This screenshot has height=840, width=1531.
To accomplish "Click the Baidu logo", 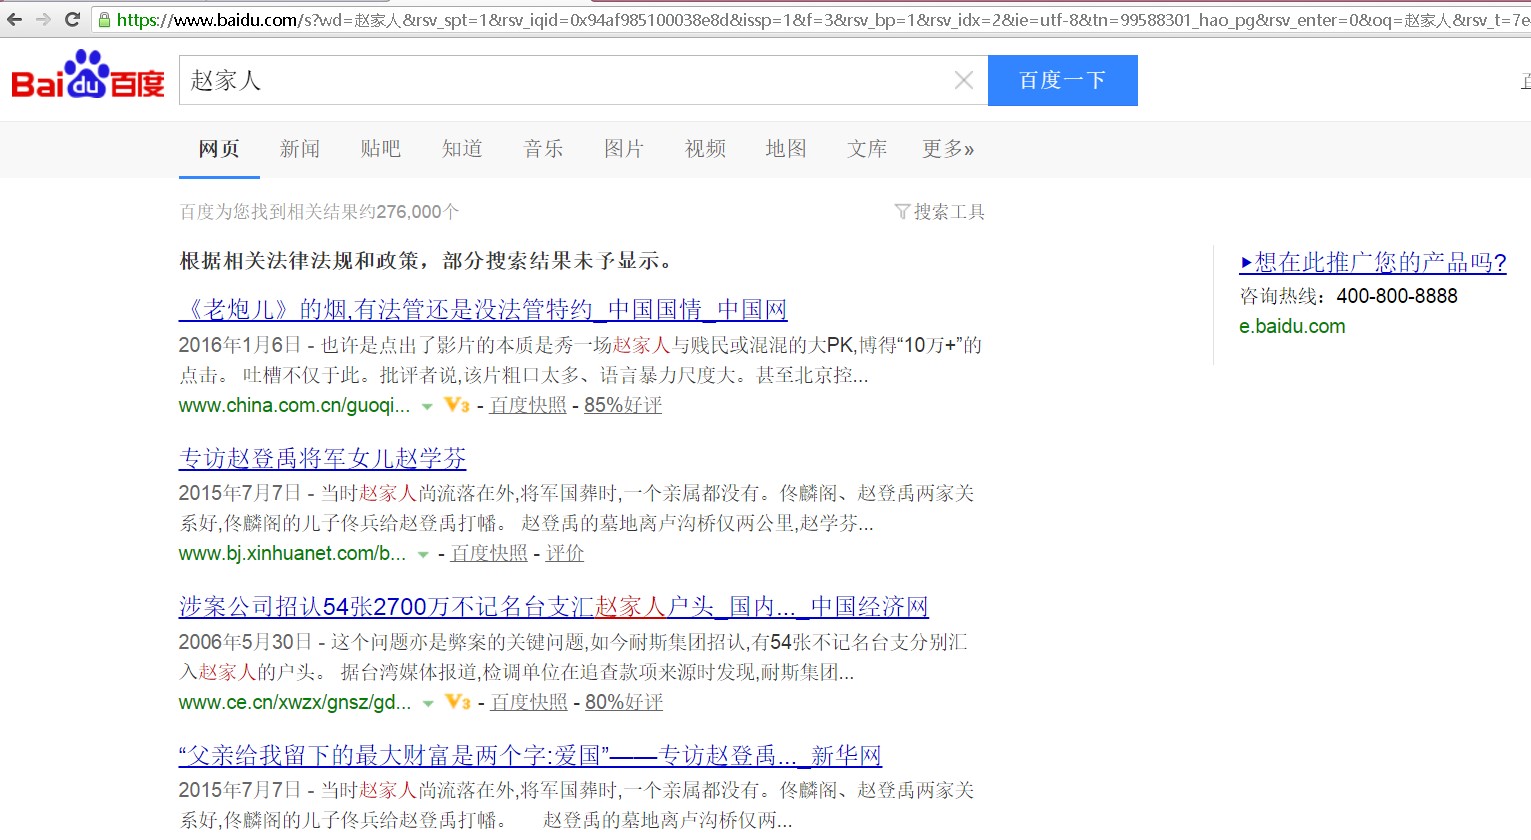I will coord(88,77).
